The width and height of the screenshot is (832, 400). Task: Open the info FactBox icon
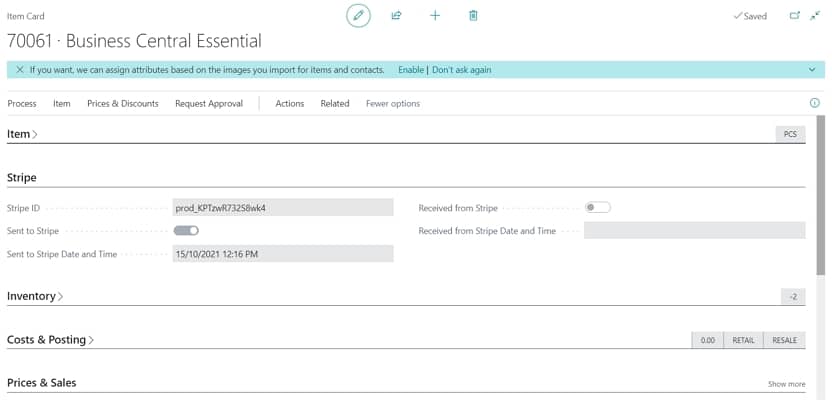click(814, 103)
